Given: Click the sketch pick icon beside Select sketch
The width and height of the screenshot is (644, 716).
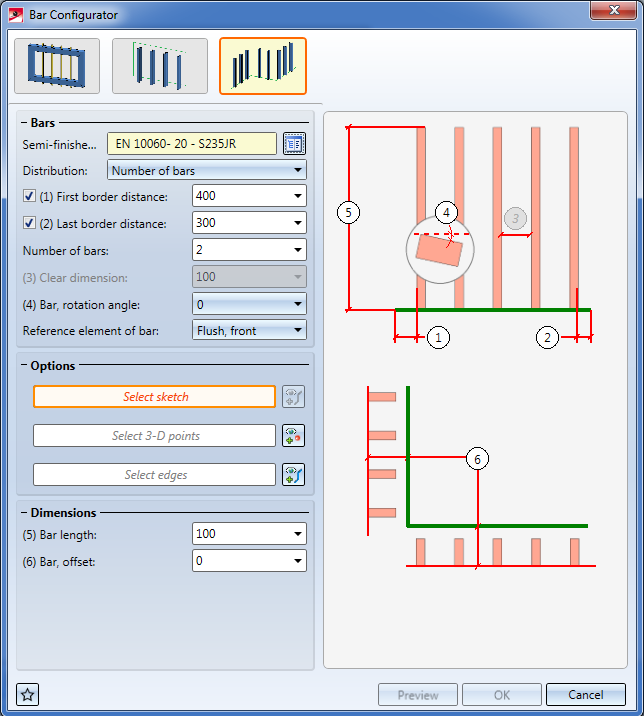Looking at the screenshot, I should click(x=294, y=397).
